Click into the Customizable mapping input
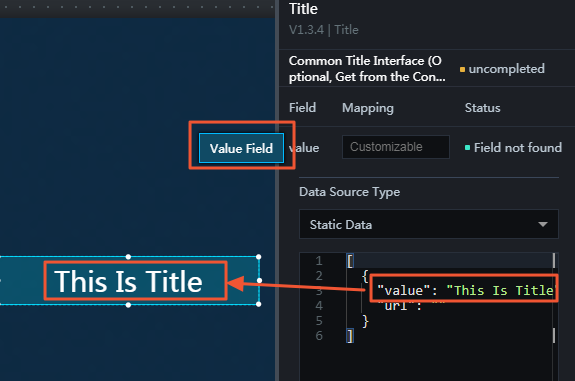This screenshot has height=381, width=575. [396, 147]
